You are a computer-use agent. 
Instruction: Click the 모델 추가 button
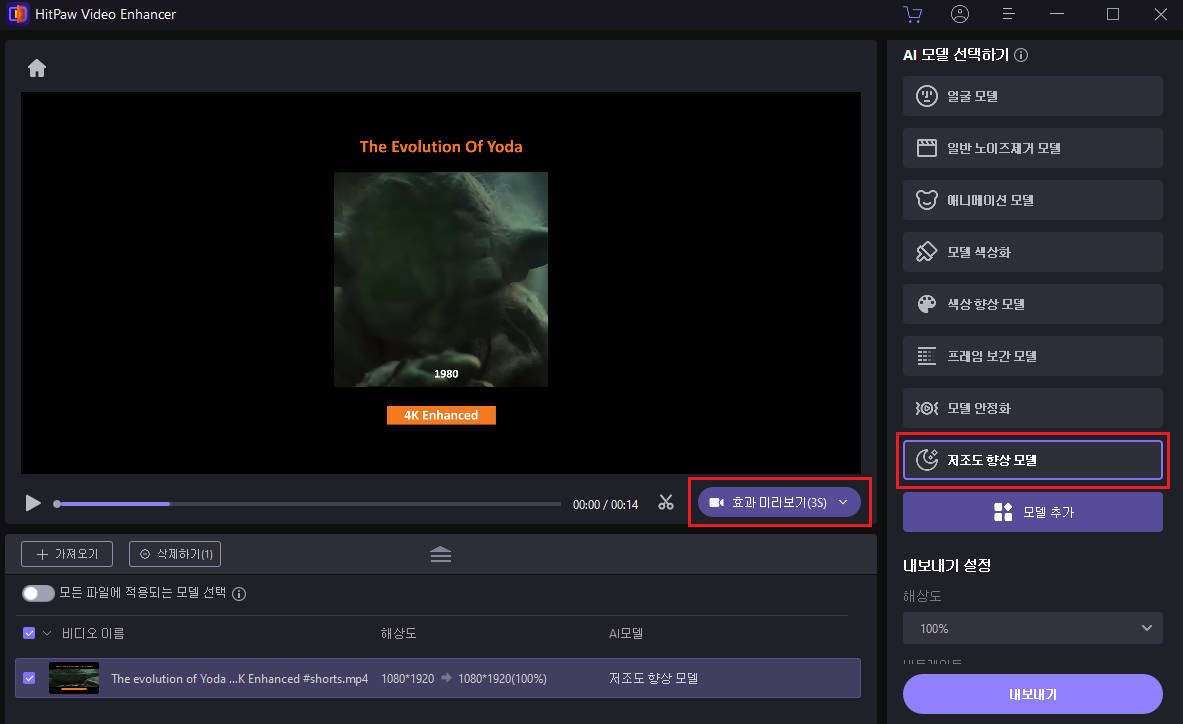(x=1032, y=512)
